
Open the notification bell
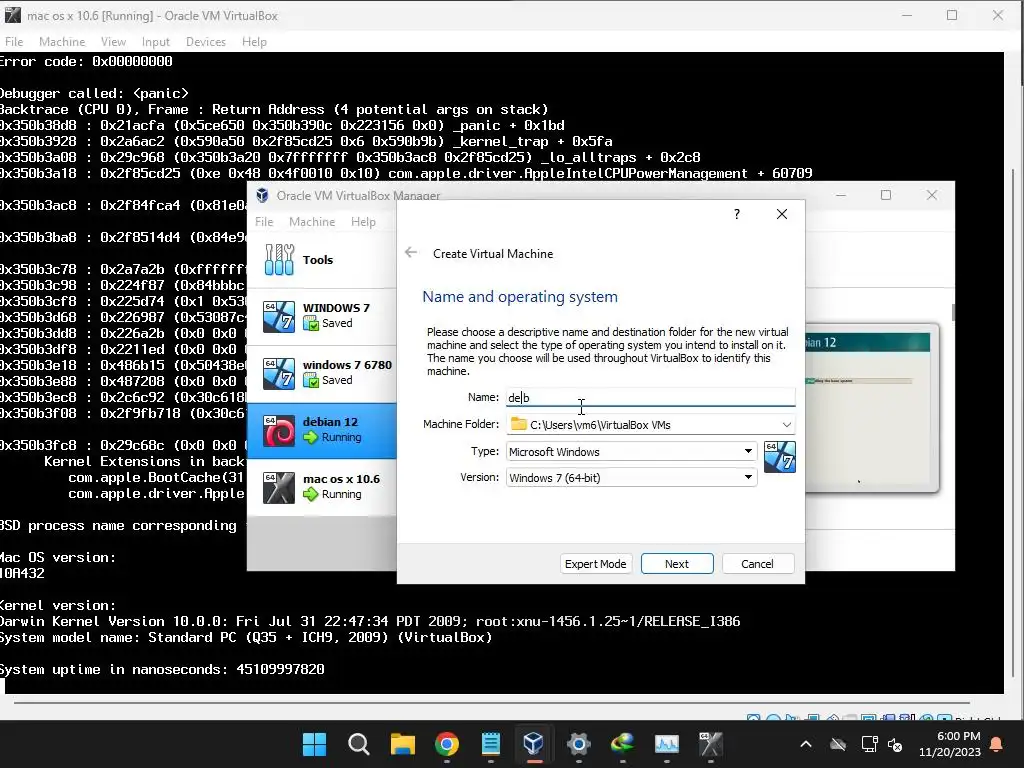997,744
